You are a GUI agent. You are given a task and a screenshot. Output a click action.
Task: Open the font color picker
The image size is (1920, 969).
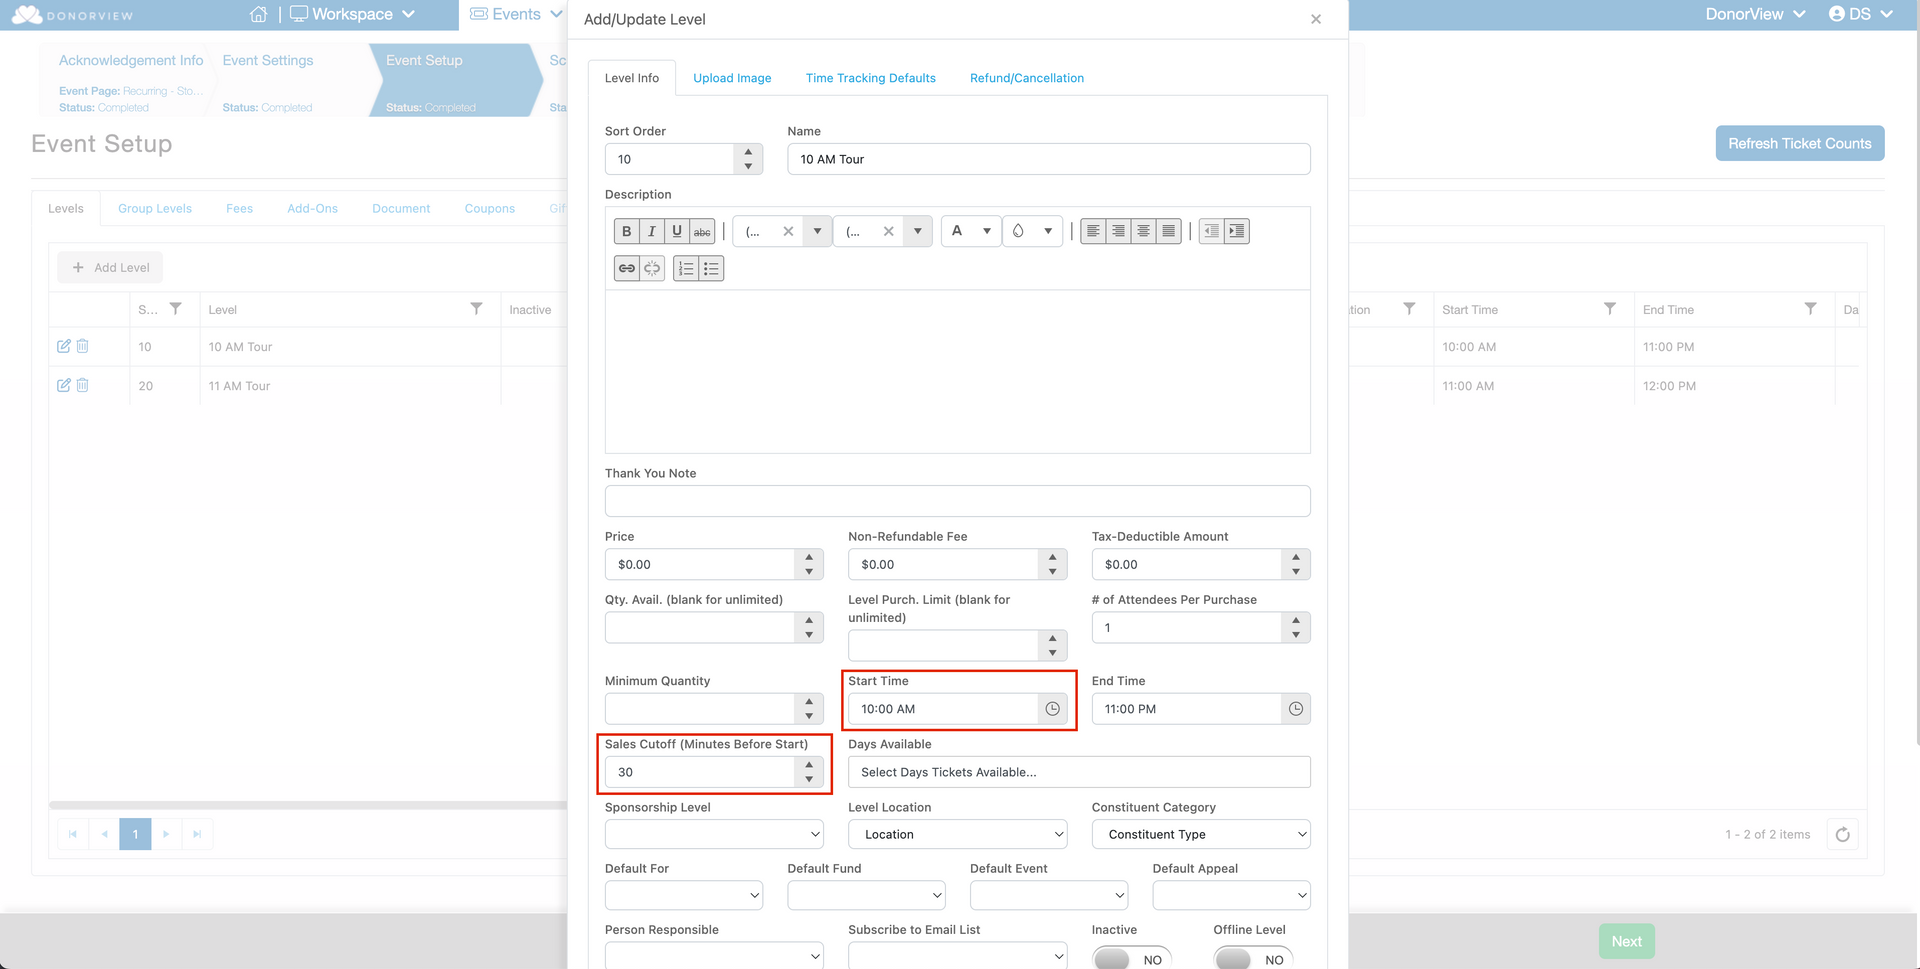coord(971,231)
